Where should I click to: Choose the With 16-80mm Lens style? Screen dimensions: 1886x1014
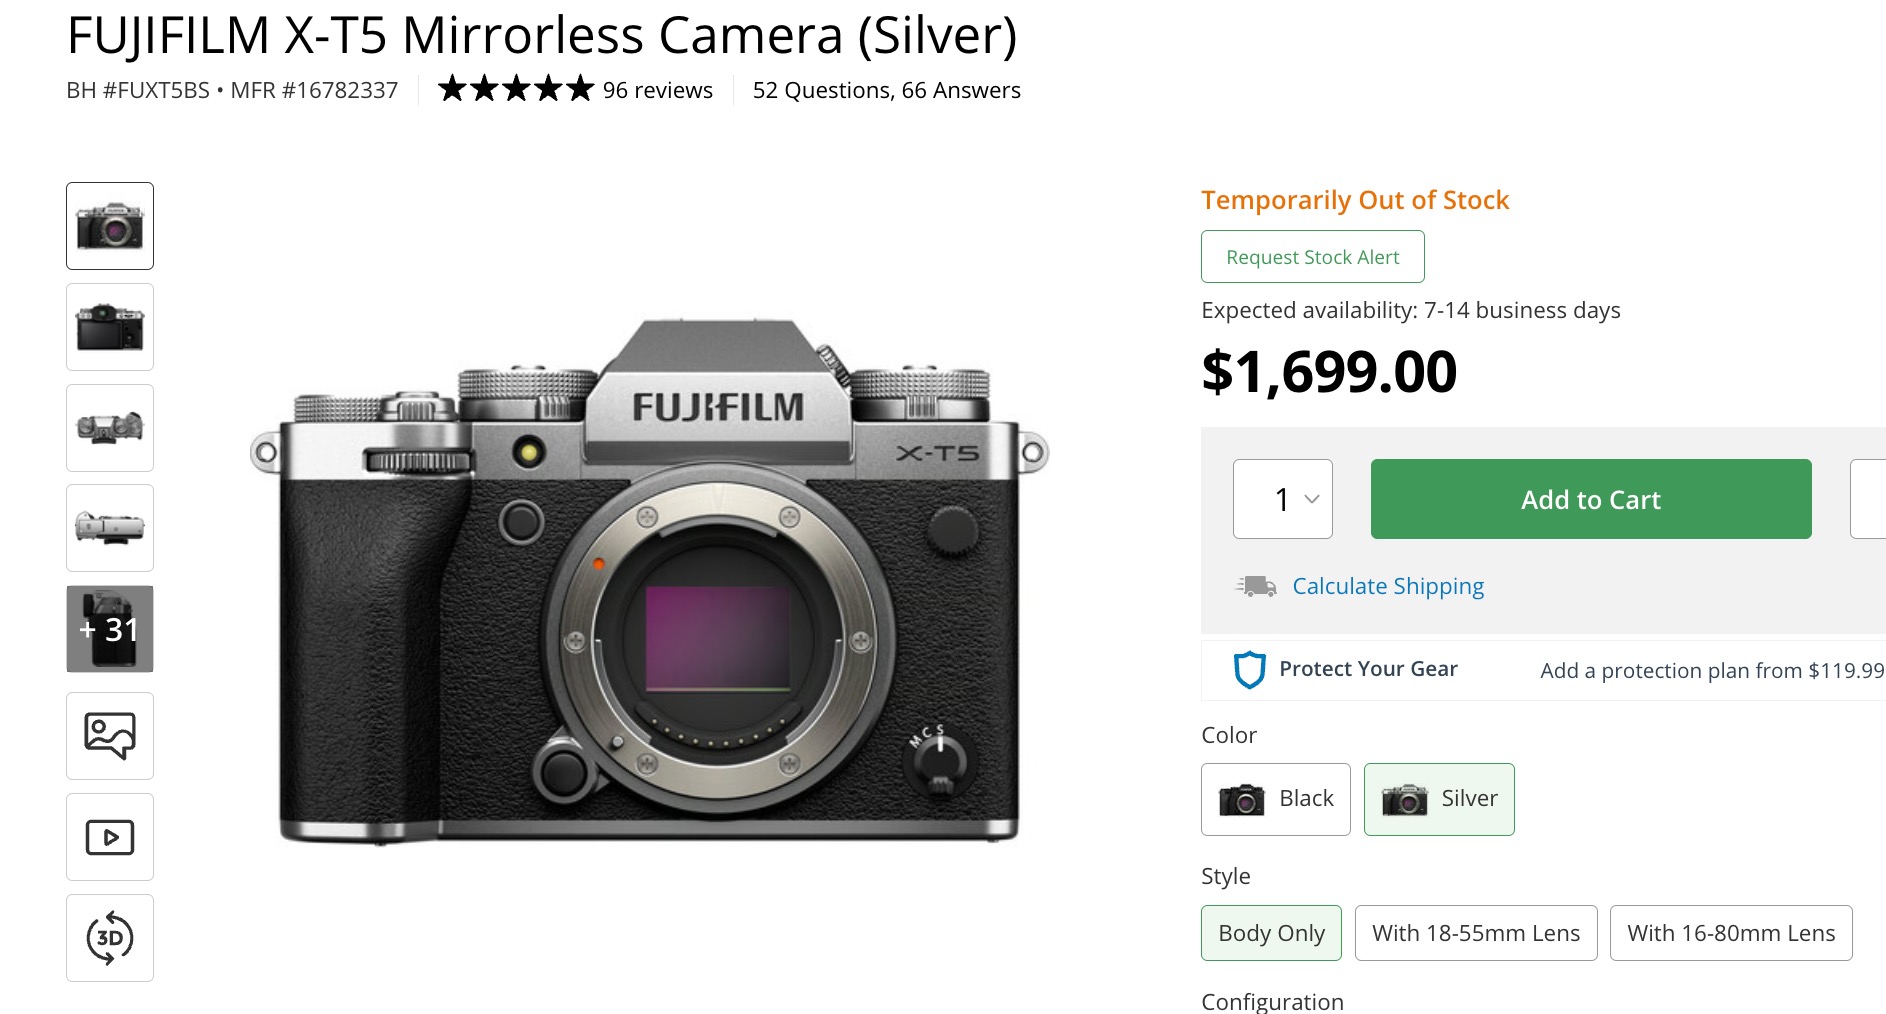(1731, 932)
